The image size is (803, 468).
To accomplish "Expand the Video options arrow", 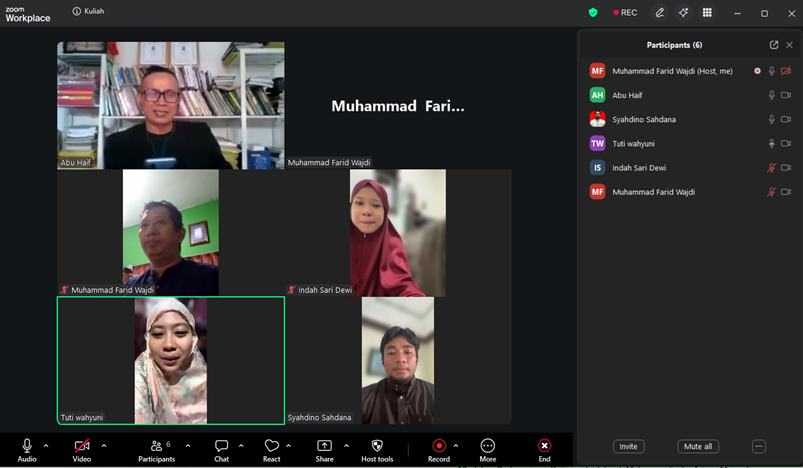I will click(x=104, y=446).
